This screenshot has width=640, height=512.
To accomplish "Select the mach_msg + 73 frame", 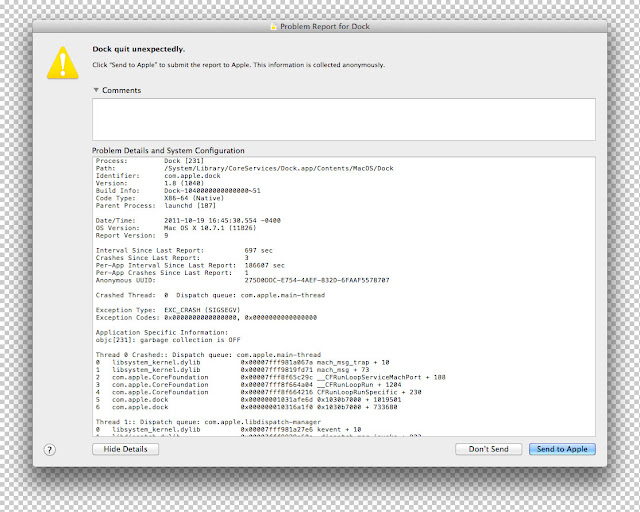I will point(233,370).
